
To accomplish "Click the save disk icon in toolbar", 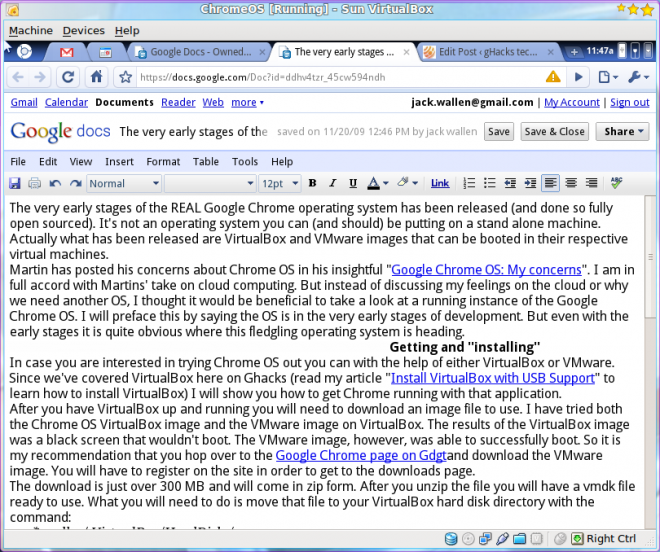I will pyautogui.click(x=15, y=183).
